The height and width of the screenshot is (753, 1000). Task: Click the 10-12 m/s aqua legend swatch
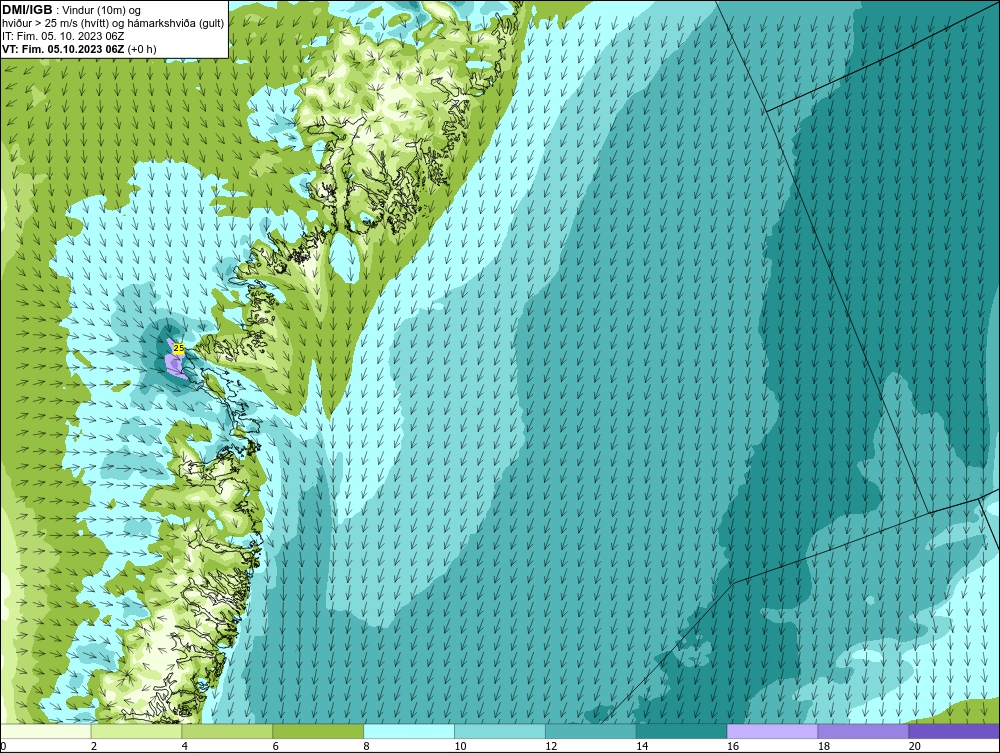coord(500,731)
